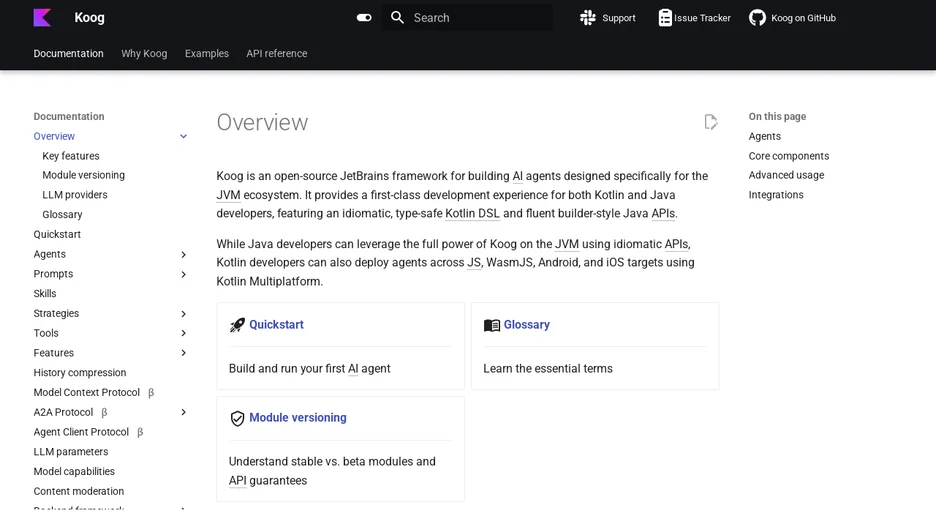
Task: Go to the API reference tab
Action: [x=277, y=53]
